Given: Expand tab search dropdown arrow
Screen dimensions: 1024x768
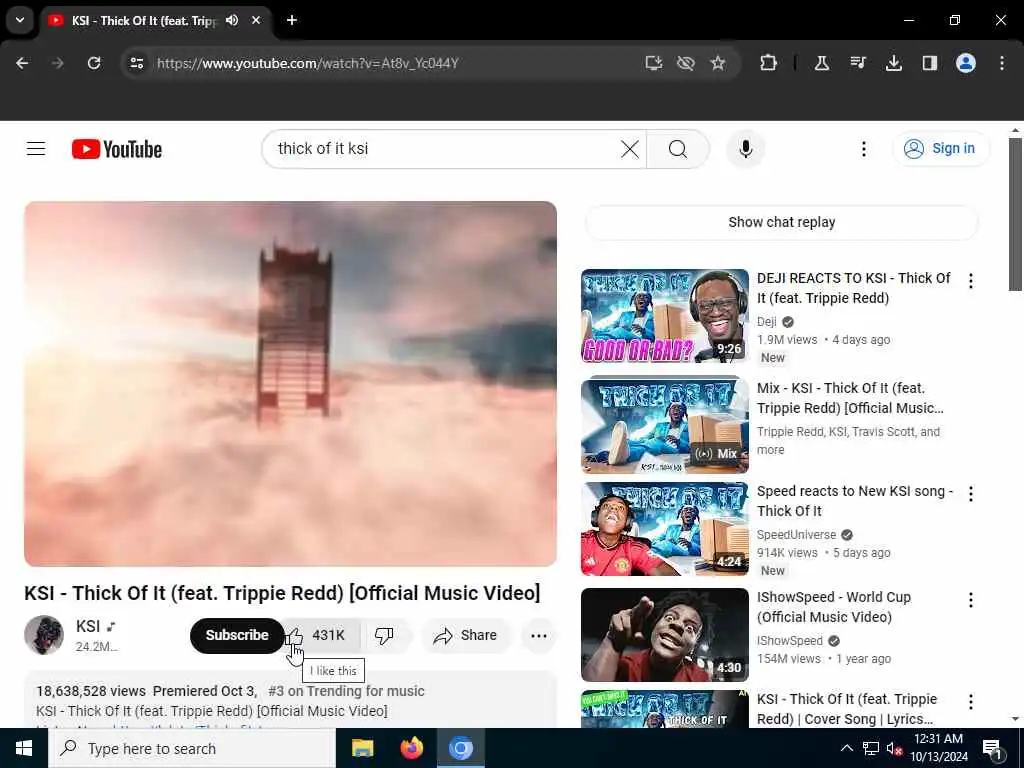Looking at the screenshot, I should click(x=20, y=20).
